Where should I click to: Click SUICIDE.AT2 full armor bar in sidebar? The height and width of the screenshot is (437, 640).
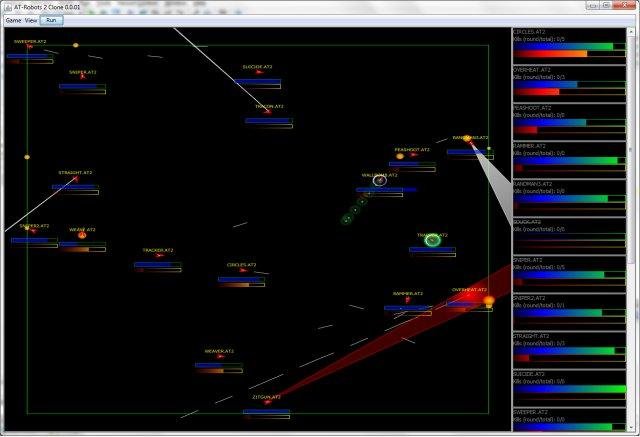click(x=569, y=389)
